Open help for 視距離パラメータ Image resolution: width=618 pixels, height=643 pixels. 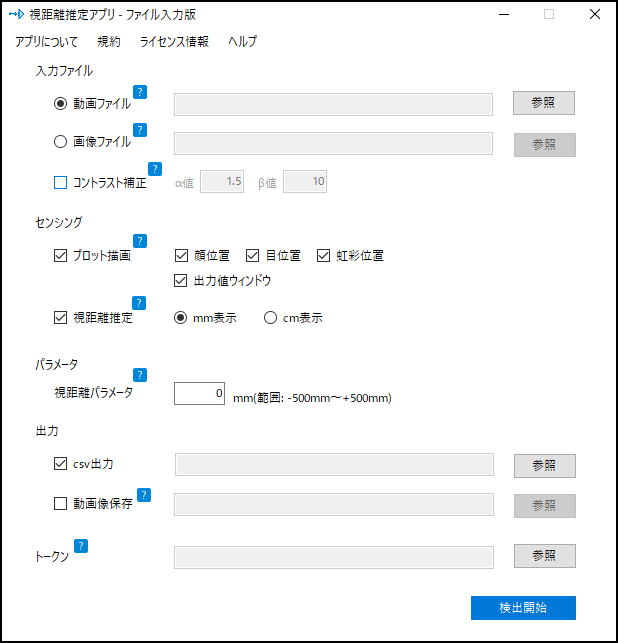click(140, 375)
